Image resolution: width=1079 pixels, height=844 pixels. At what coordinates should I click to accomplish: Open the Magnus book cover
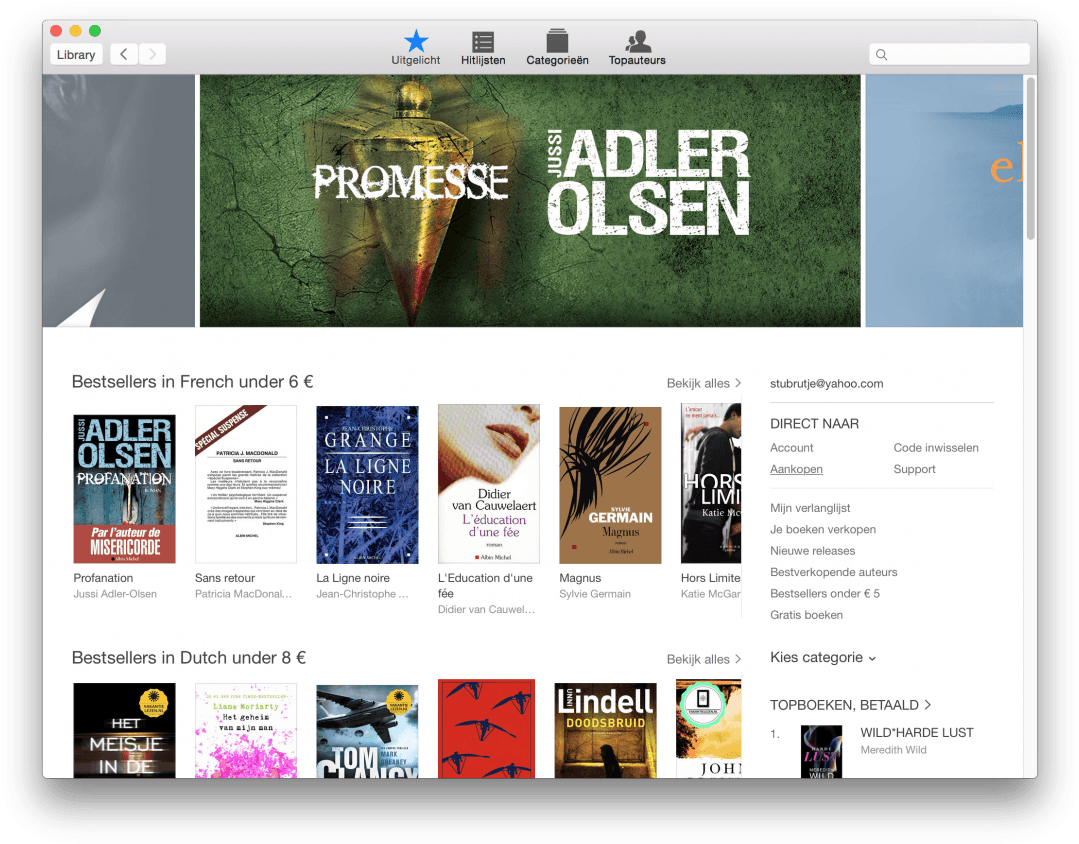pyautogui.click(x=610, y=485)
